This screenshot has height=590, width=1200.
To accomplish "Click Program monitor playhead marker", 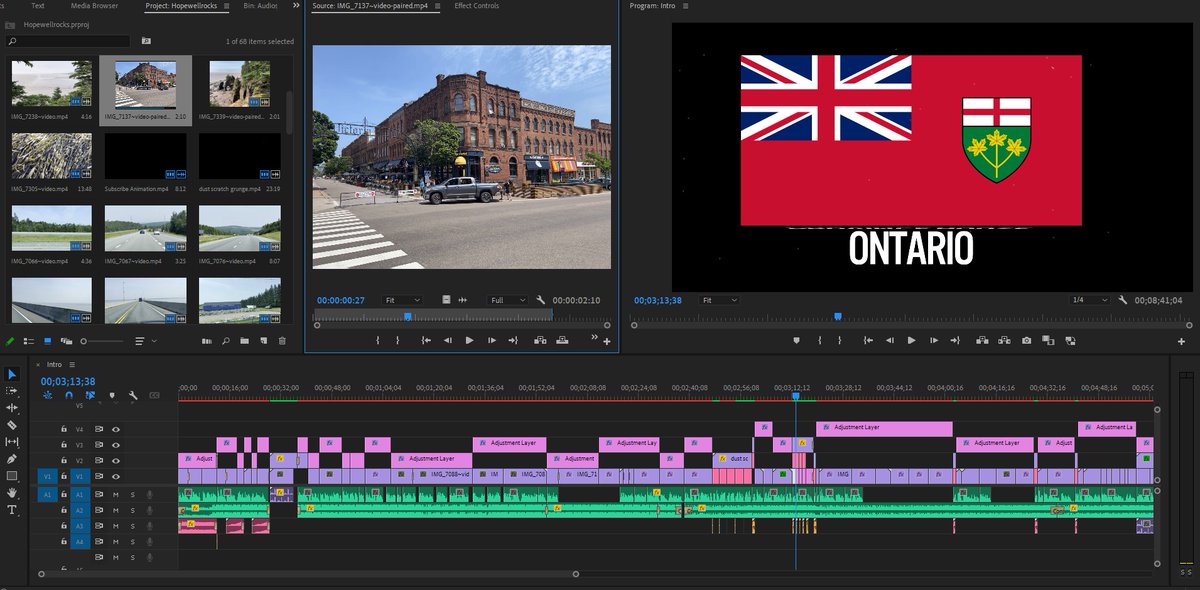I will [x=838, y=316].
